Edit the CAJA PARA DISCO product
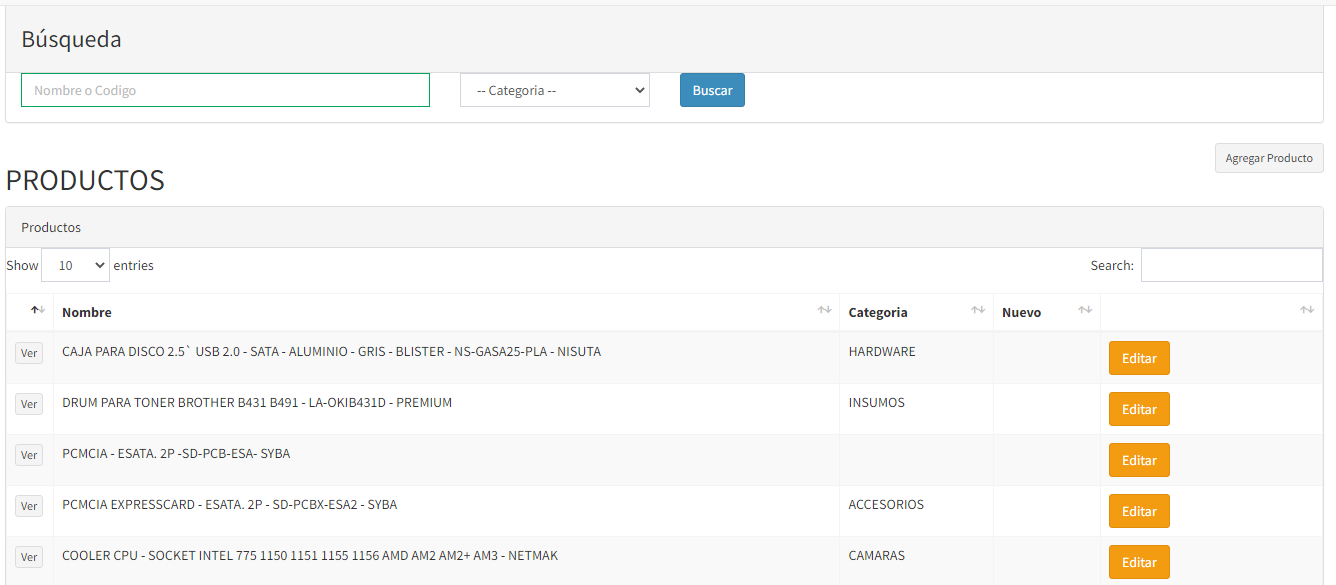The image size is (1336, 585). coord(1139,358)
